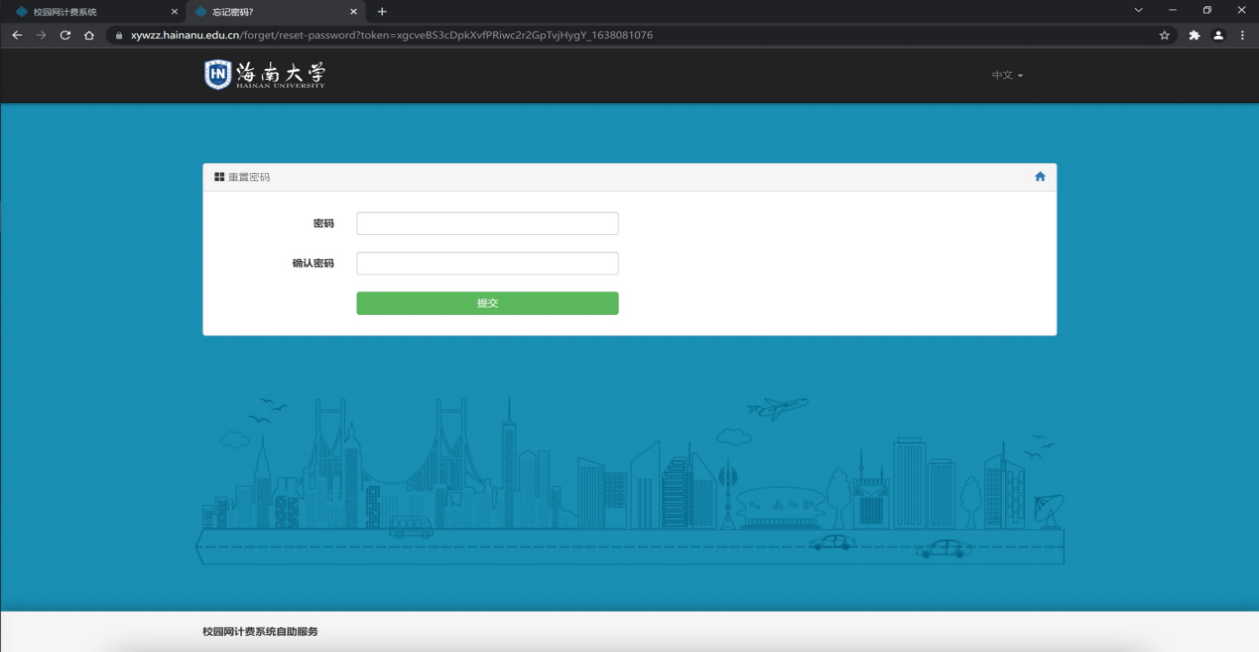This screenshot has width=1259, height=652.
Task: Select the 忘记密码? tab
Action: 275,12
